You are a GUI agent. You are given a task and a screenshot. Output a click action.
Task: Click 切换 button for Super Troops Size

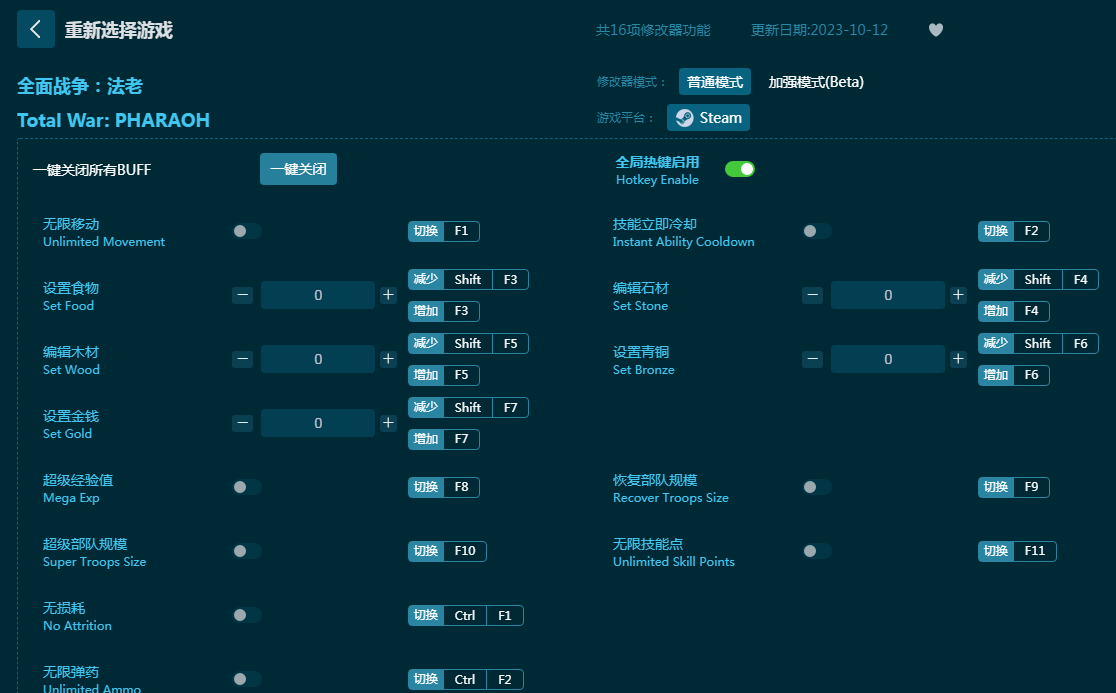pyautogui.click(x=426, y=551)
